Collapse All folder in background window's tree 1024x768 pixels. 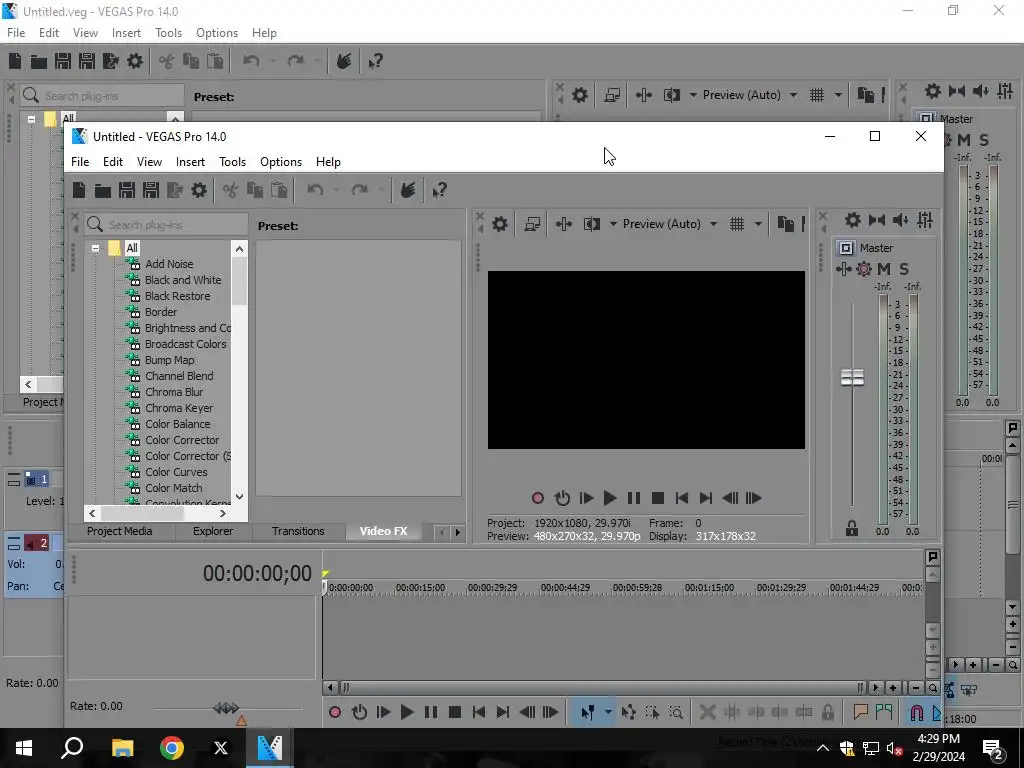(31, 120)
